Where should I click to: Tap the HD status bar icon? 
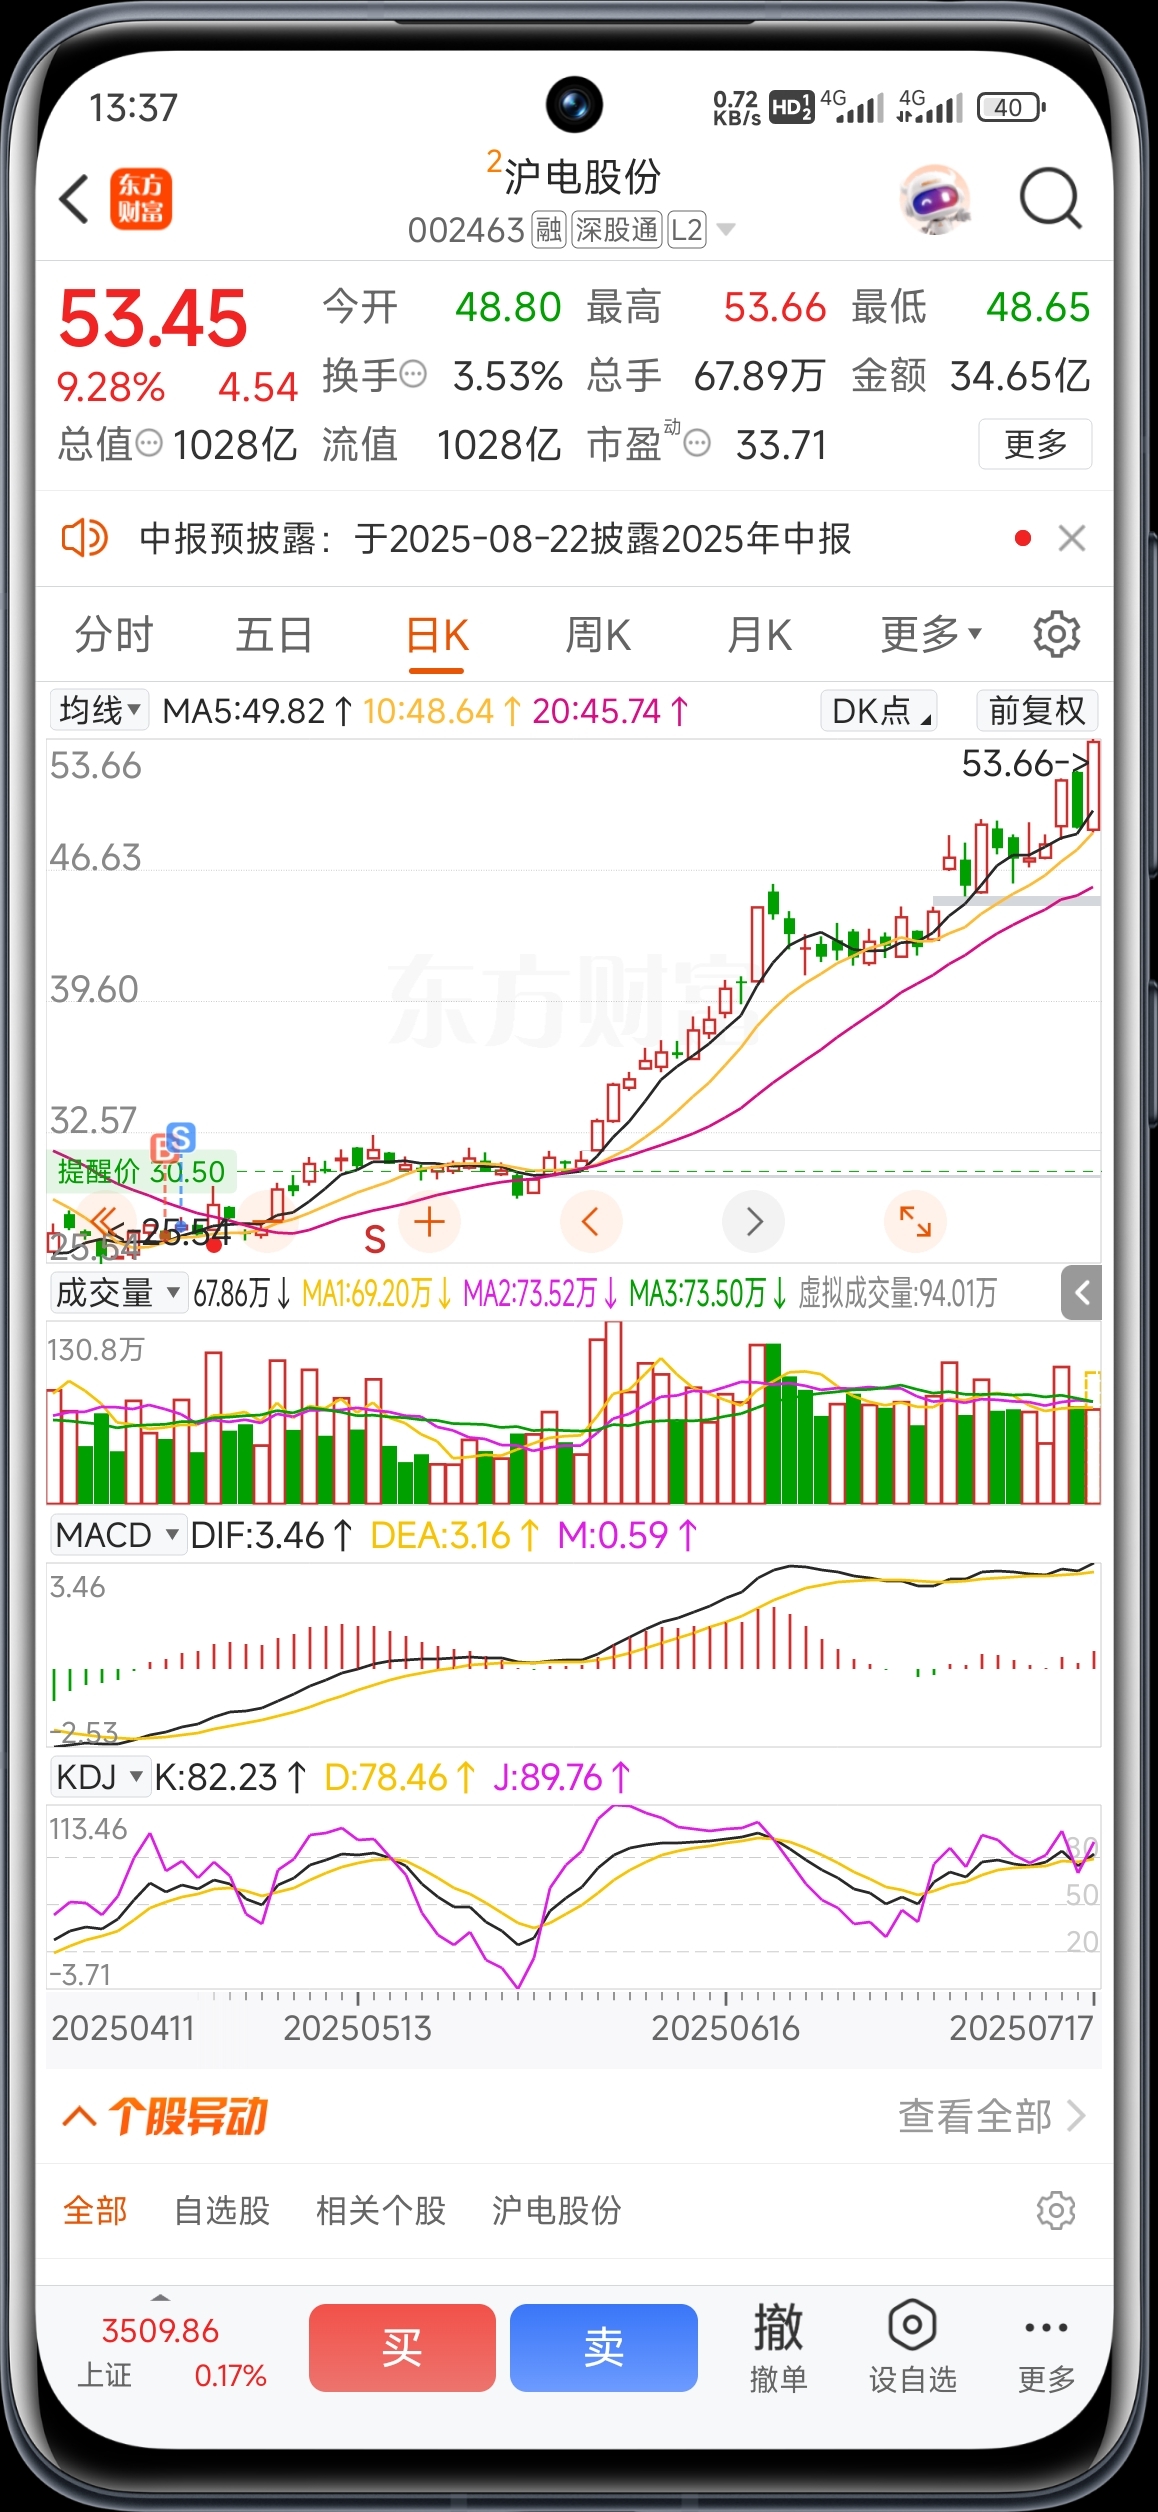coord(791,107)
